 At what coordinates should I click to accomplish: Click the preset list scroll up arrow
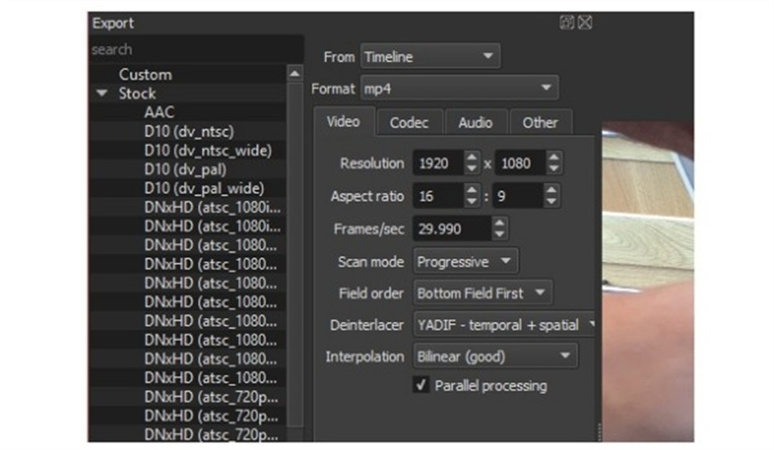click(x=294, y=74)
